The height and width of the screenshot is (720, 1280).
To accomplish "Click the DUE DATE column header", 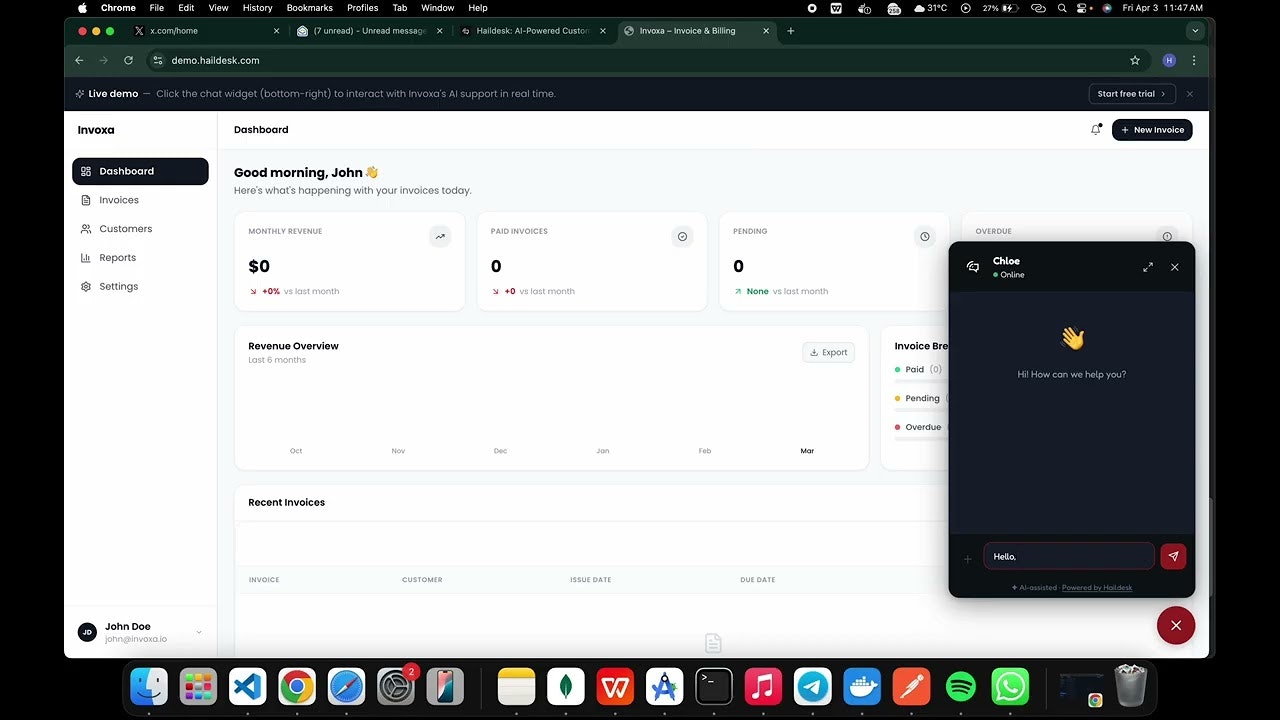I will click(x=758, y=580).
